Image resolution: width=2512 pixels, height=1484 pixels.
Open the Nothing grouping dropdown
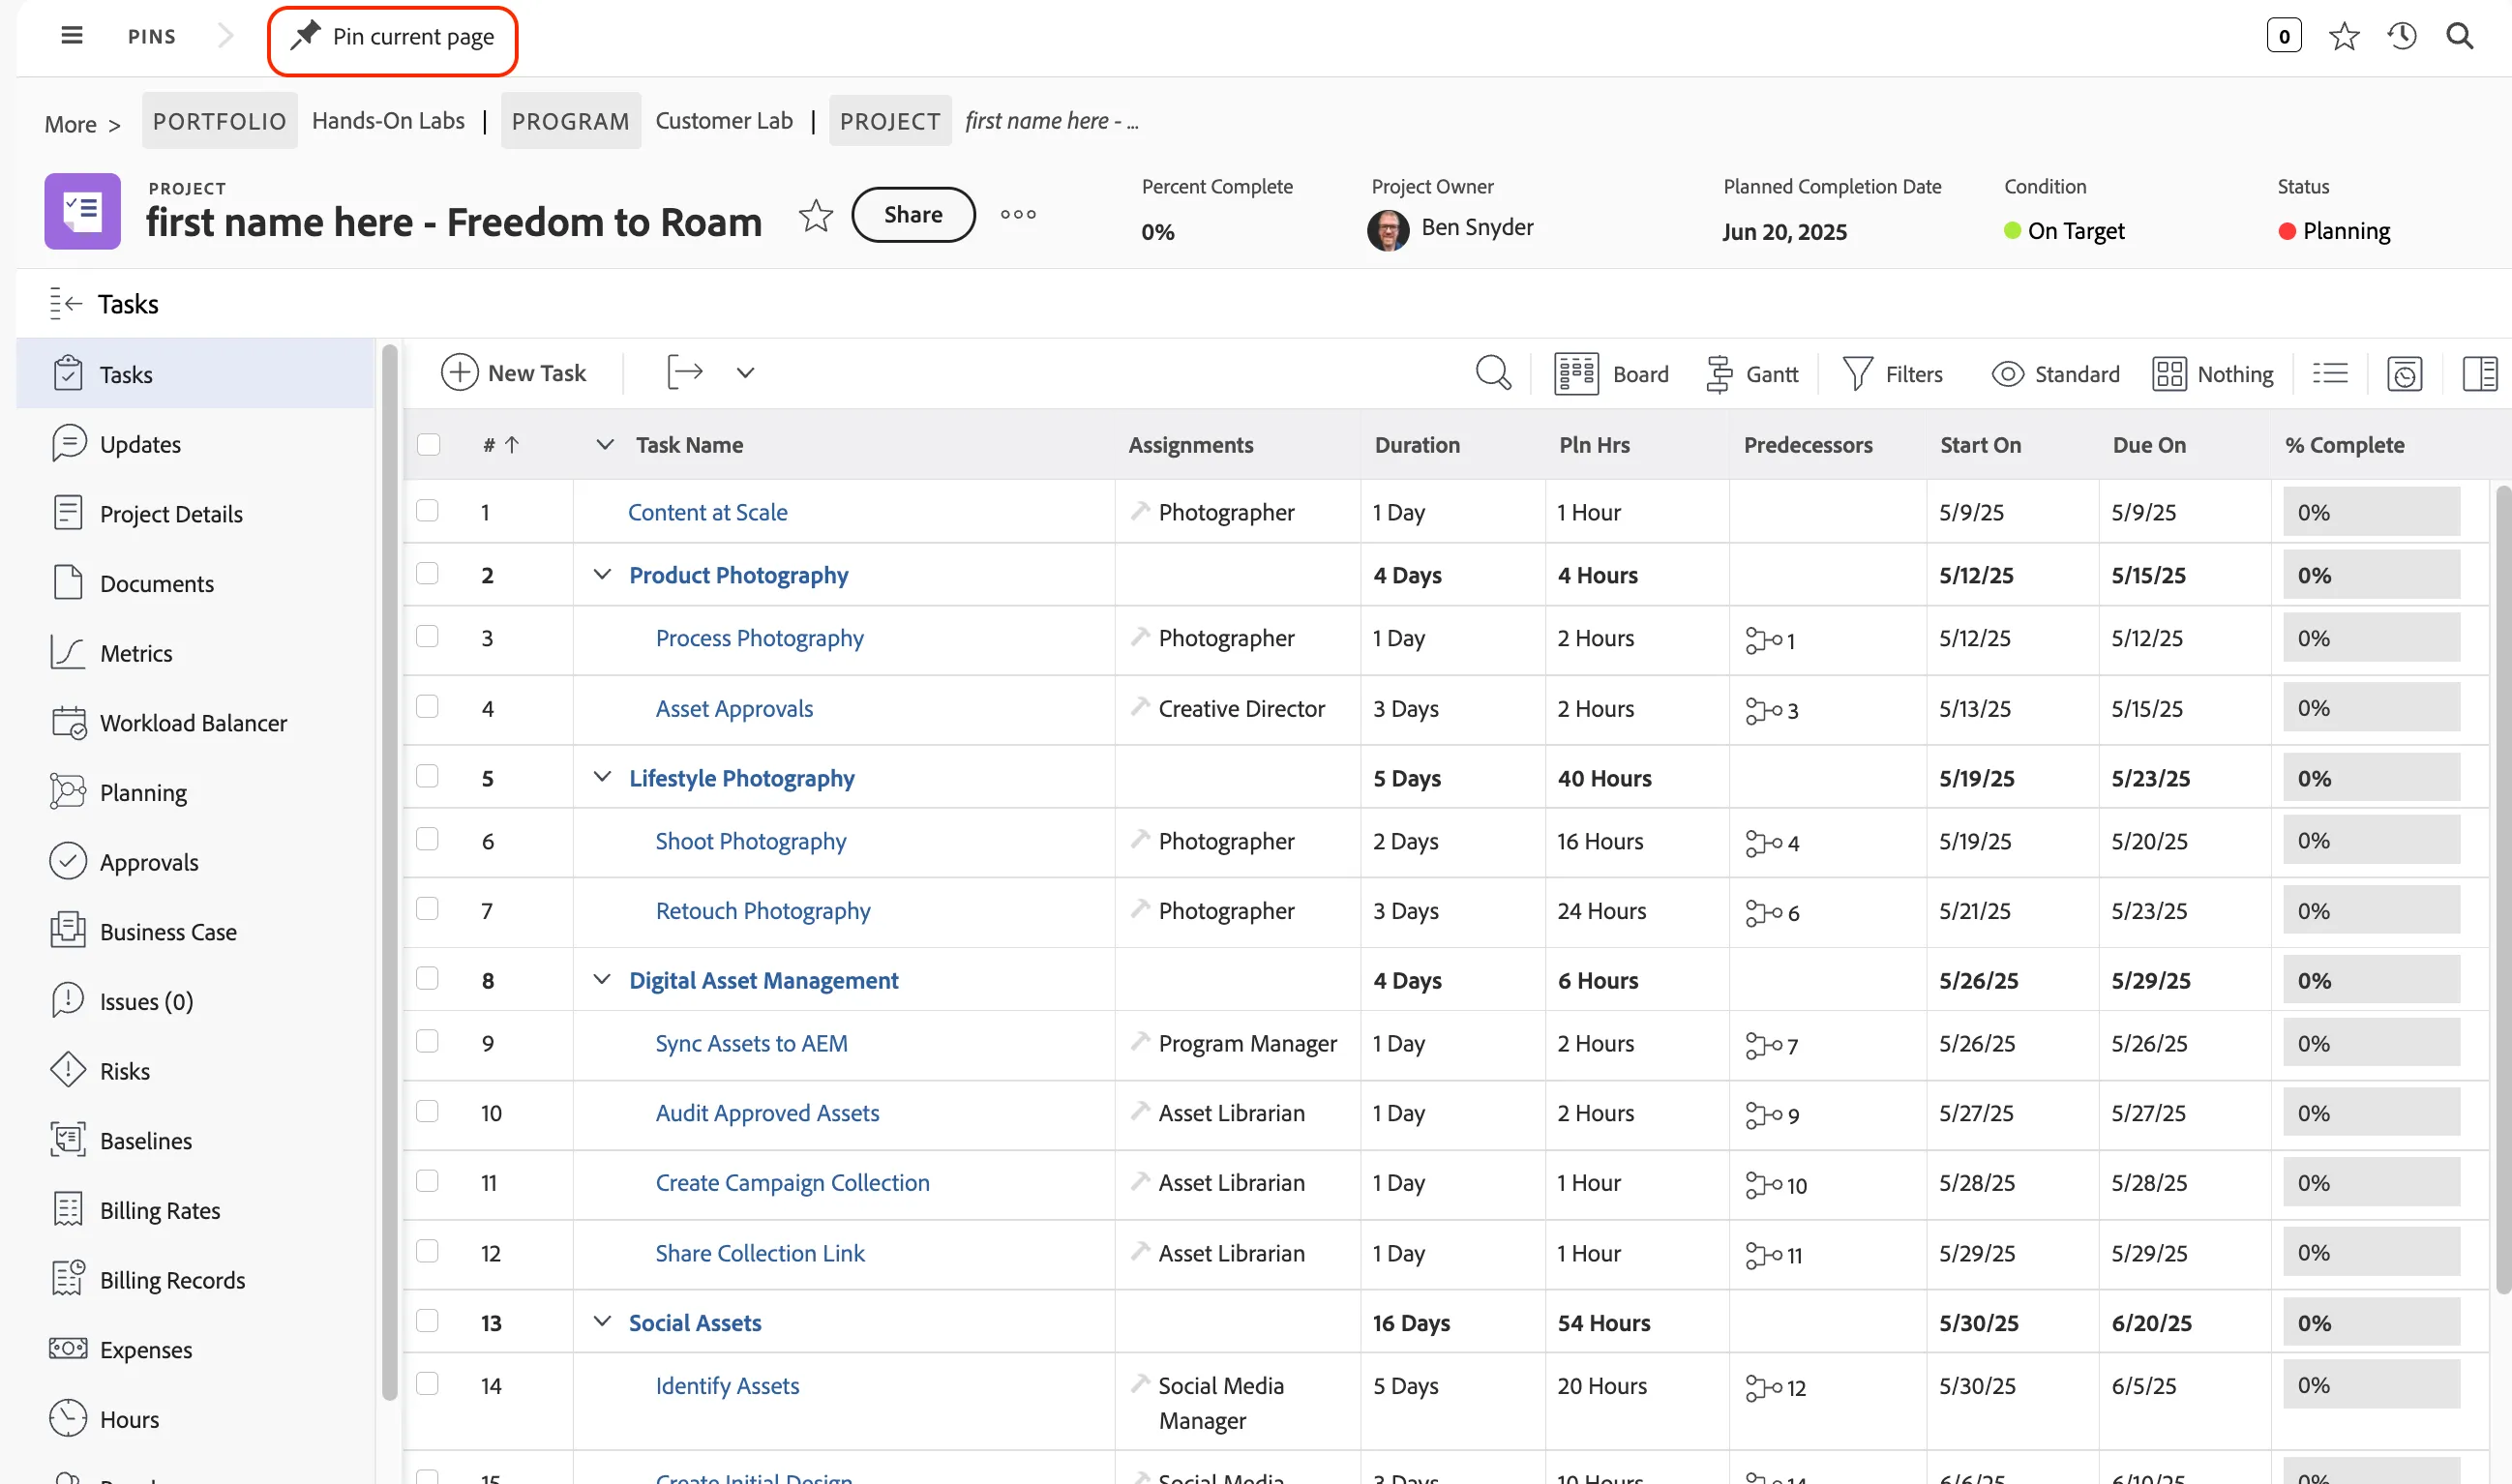2212,374
